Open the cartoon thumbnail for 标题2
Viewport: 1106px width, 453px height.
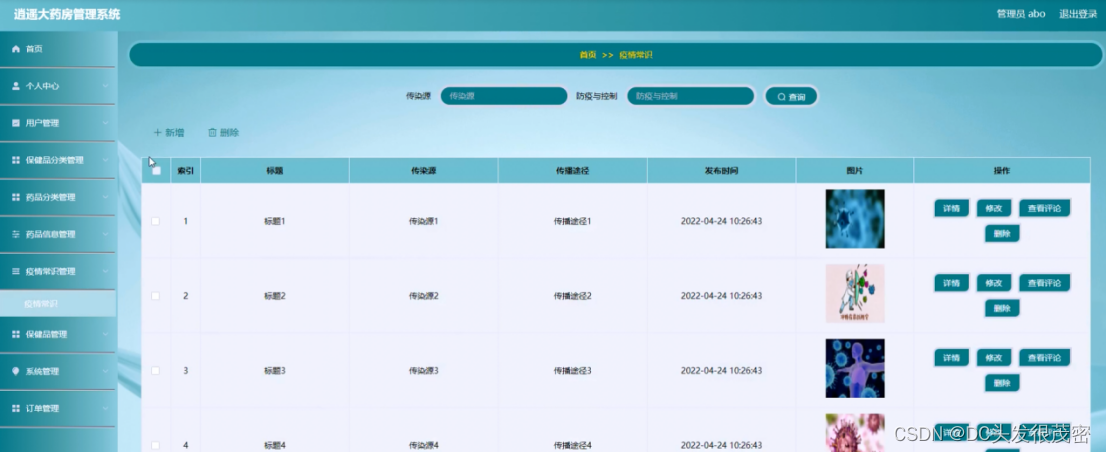coord(855,294)
